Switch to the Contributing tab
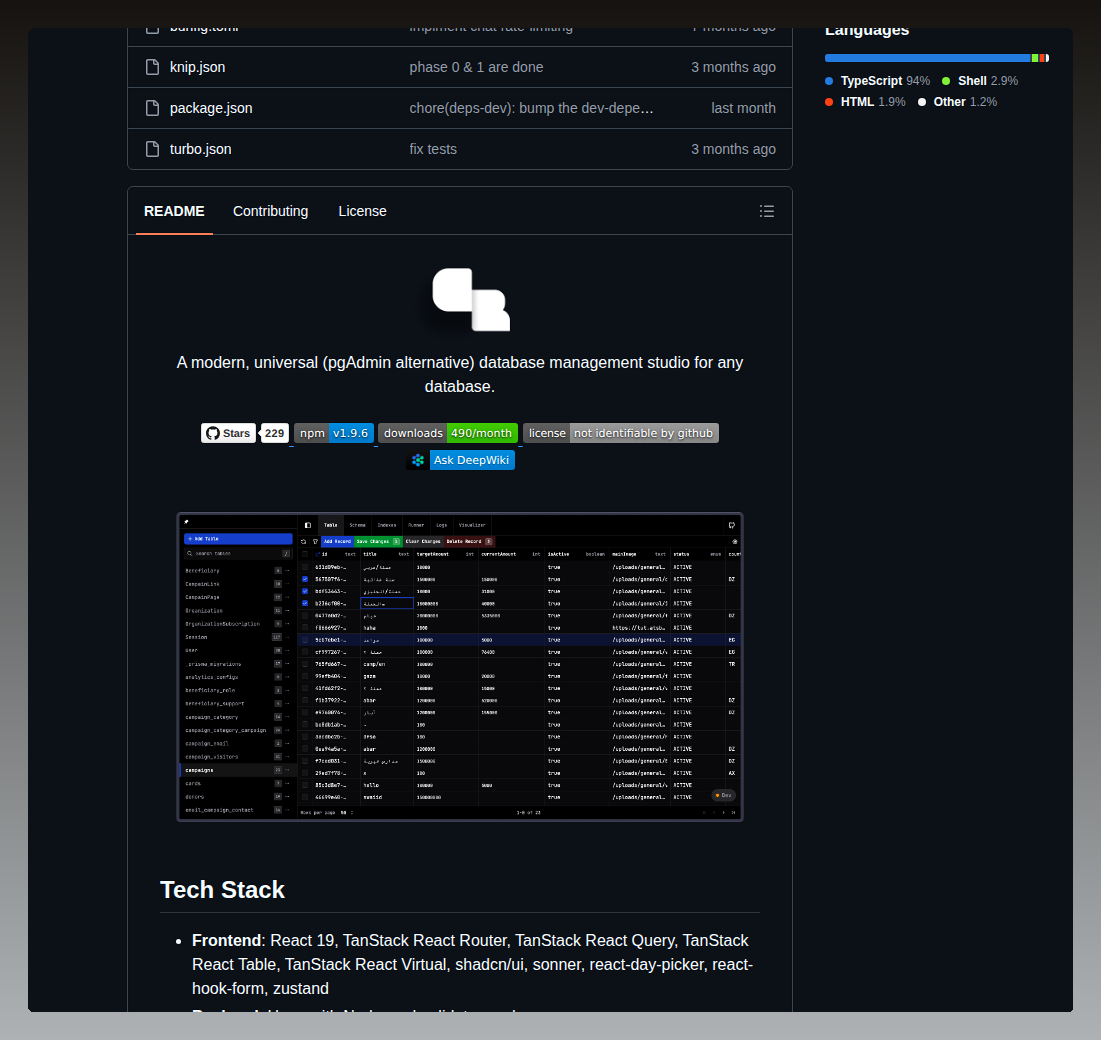The width and height of the screenshot is (1101, 1040). pos(270,211)
